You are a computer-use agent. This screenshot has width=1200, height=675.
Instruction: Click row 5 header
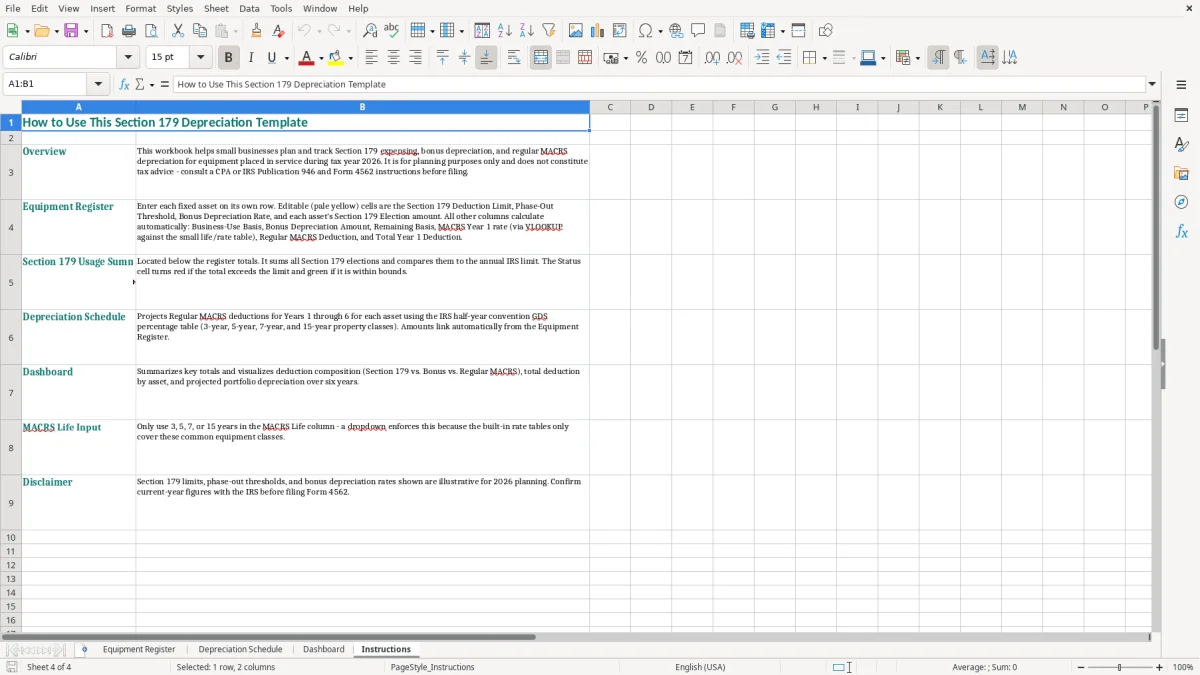pyautogui.click(x=11, y=282)
